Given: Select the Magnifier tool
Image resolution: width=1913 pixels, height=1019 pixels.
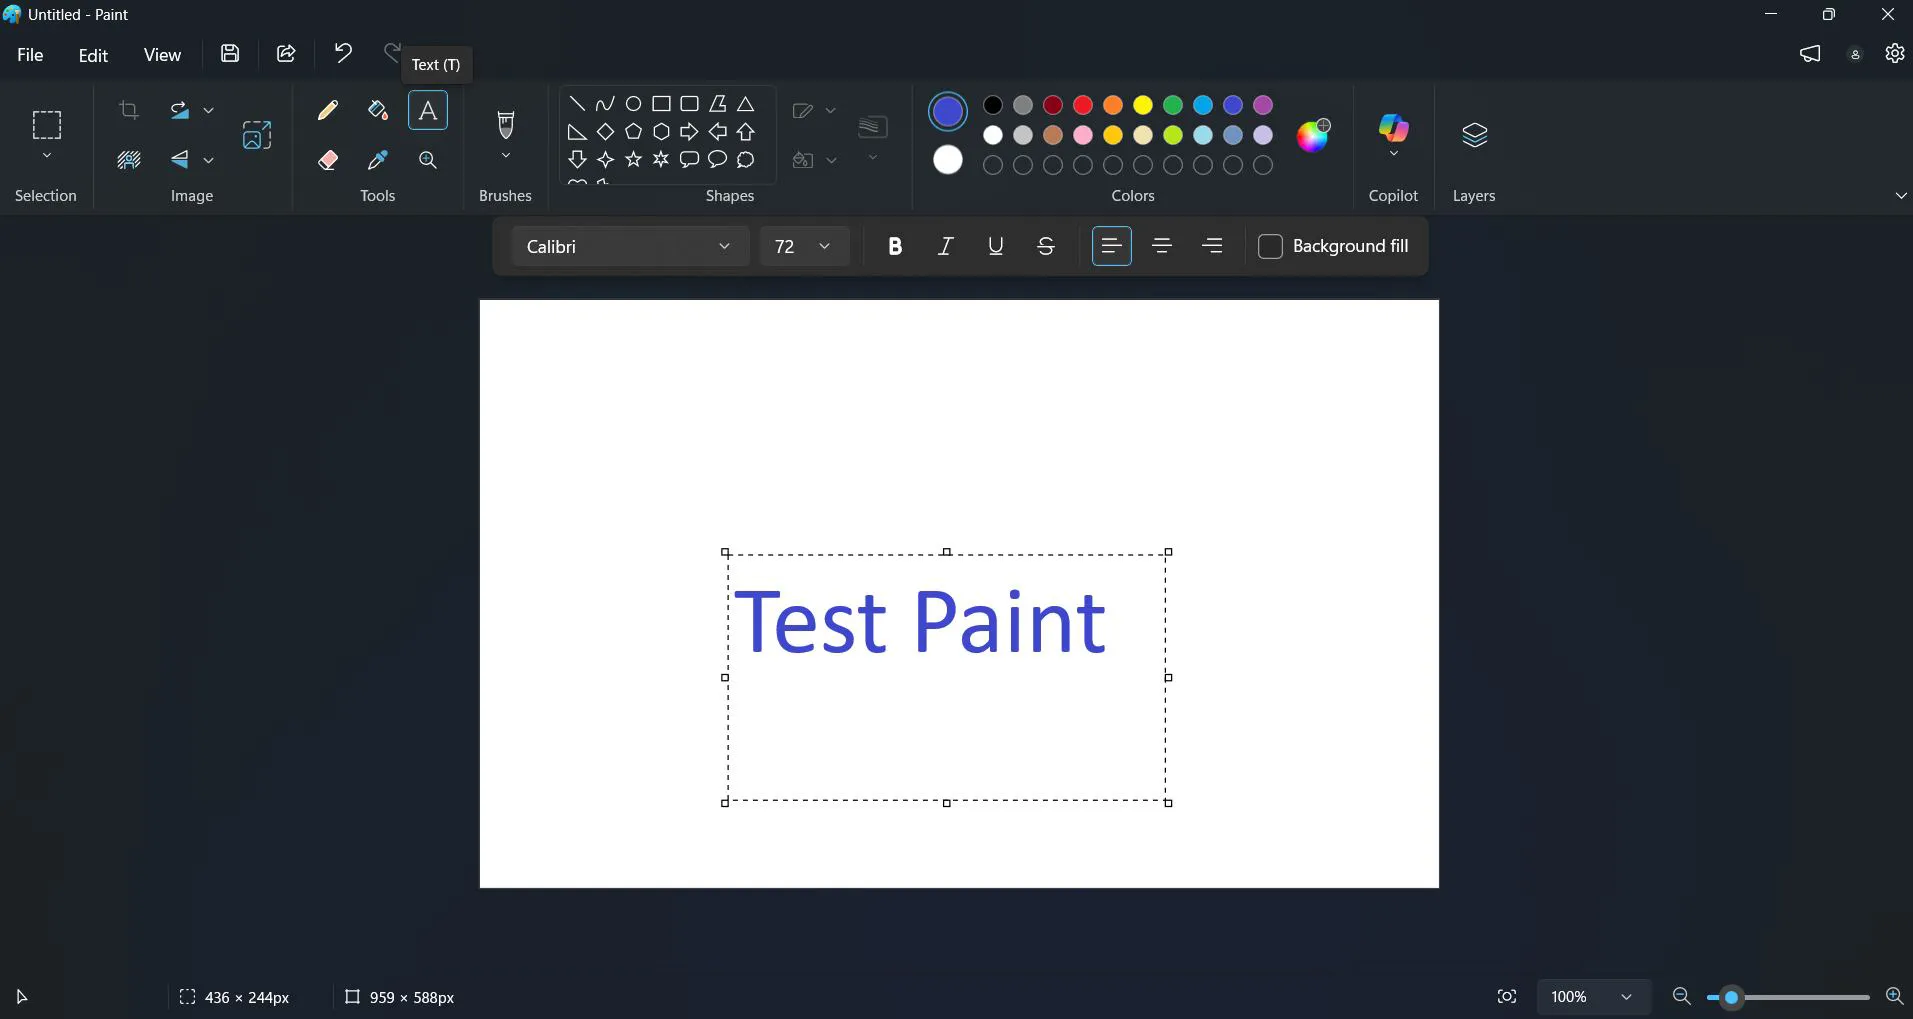Looking at the screenshot, I should point(427,160).
